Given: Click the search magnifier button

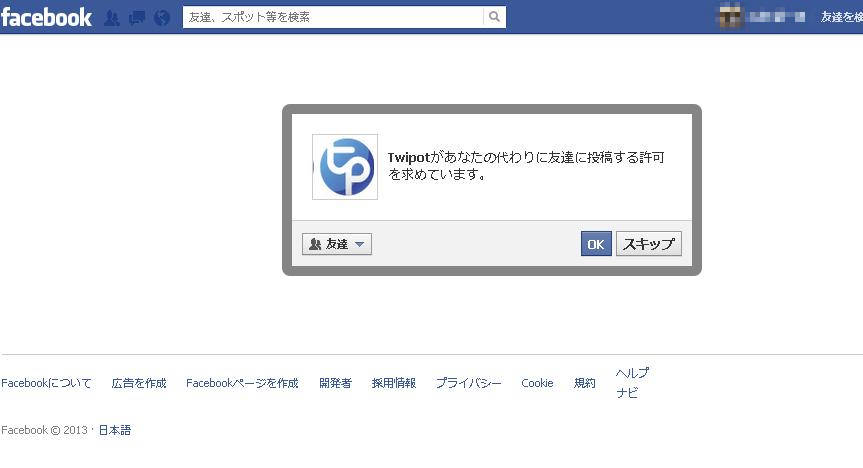Looking at the screenshot, I should click(x=494, y=17).
